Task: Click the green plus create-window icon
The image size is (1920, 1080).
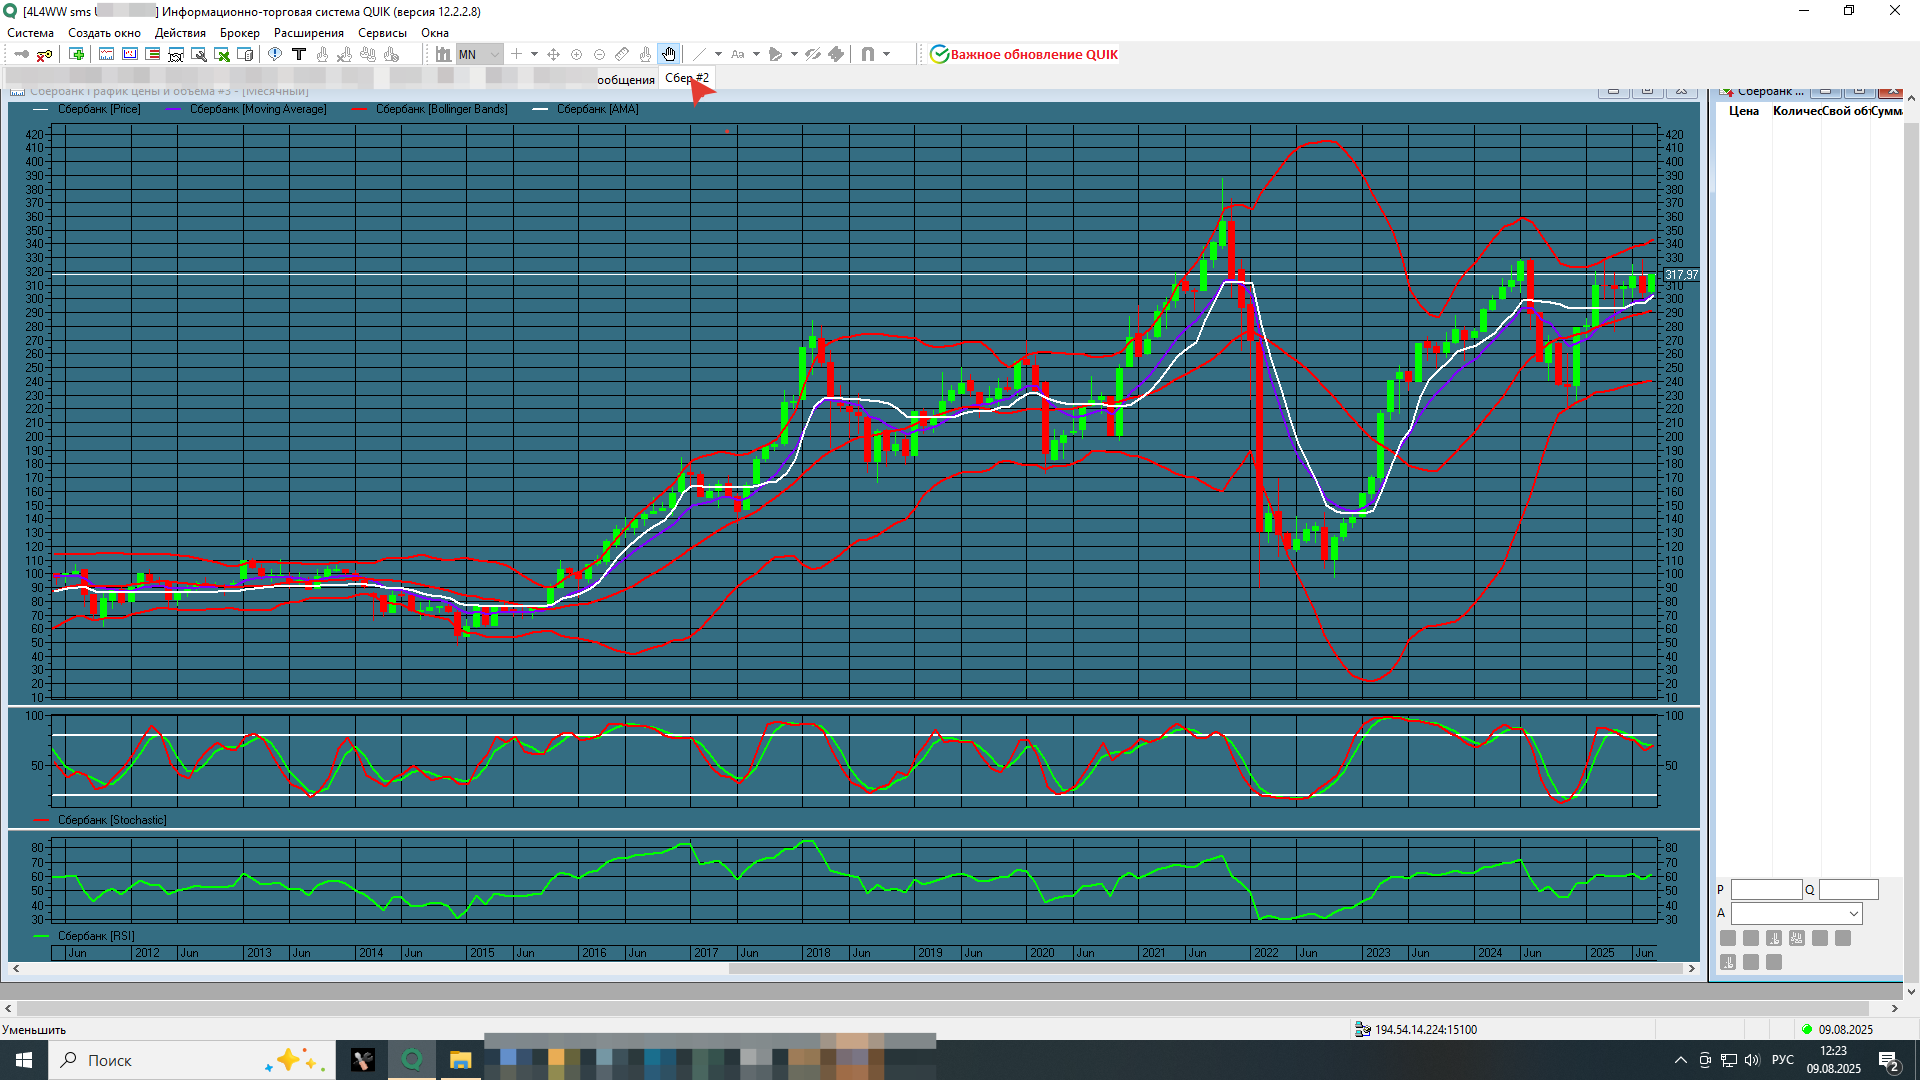Action: [76, 55]
